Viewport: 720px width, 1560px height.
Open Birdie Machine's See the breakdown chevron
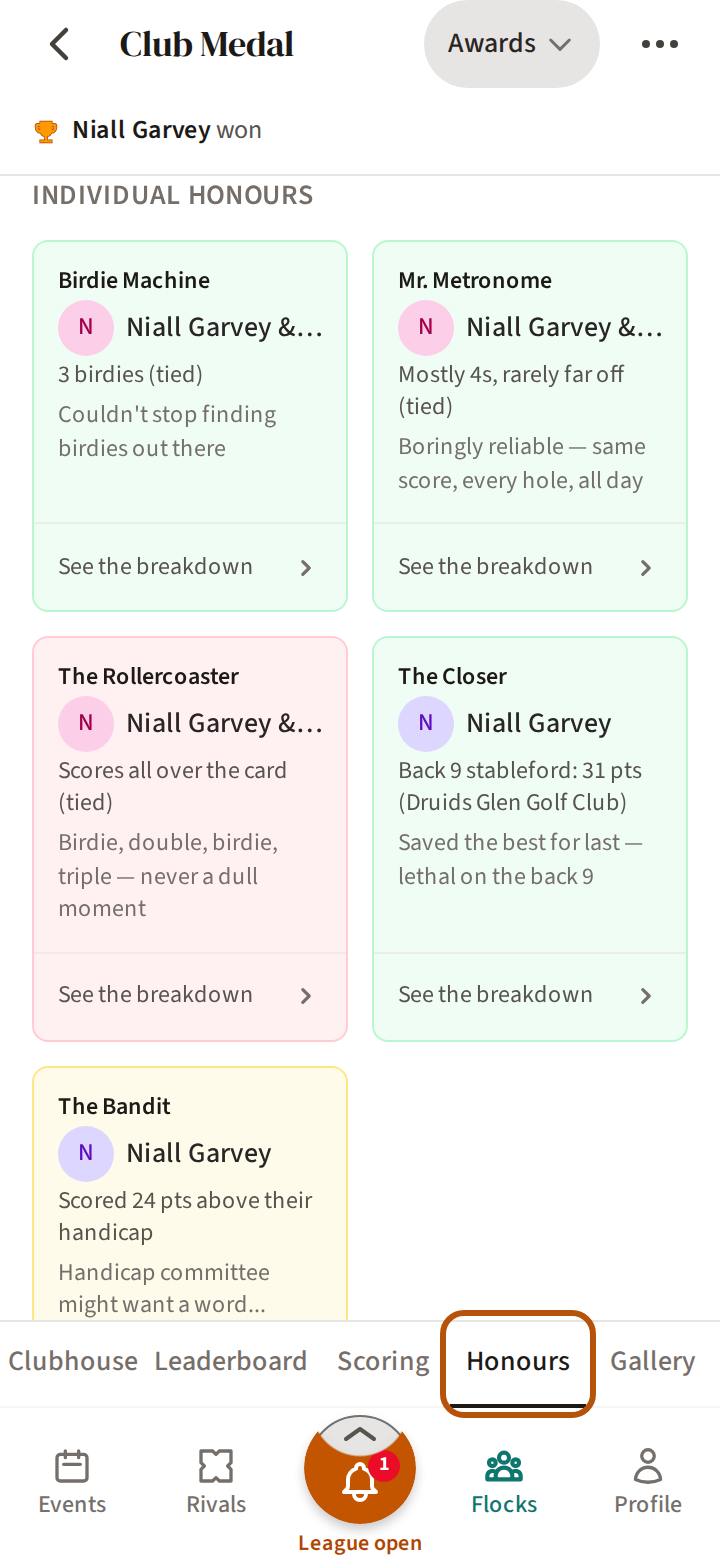(x=306, y=568)
